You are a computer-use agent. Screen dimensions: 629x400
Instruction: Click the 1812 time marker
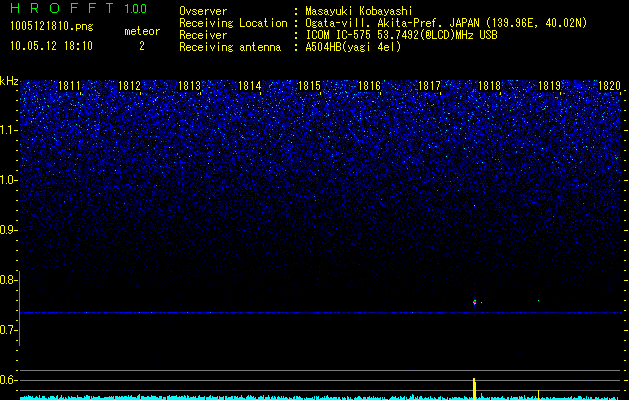pyautogui.click(x=129, y=86)
